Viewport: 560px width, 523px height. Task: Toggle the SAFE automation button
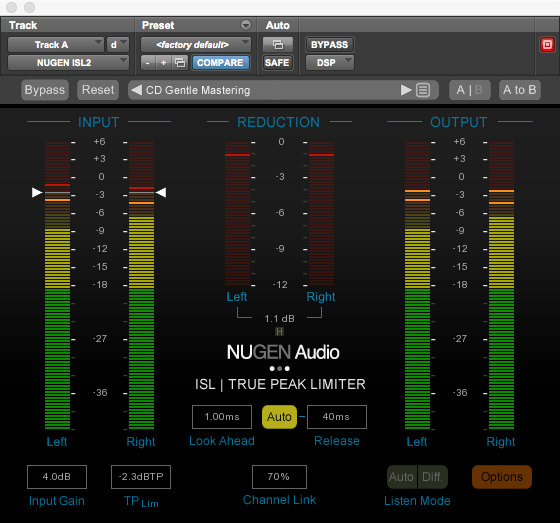coord(278,63)
